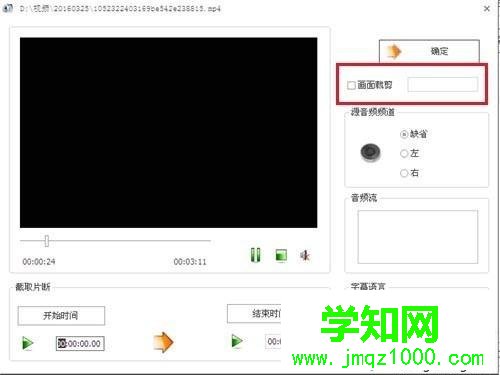Click the black video preview area

pyautogui.click(x=168, y=133)
